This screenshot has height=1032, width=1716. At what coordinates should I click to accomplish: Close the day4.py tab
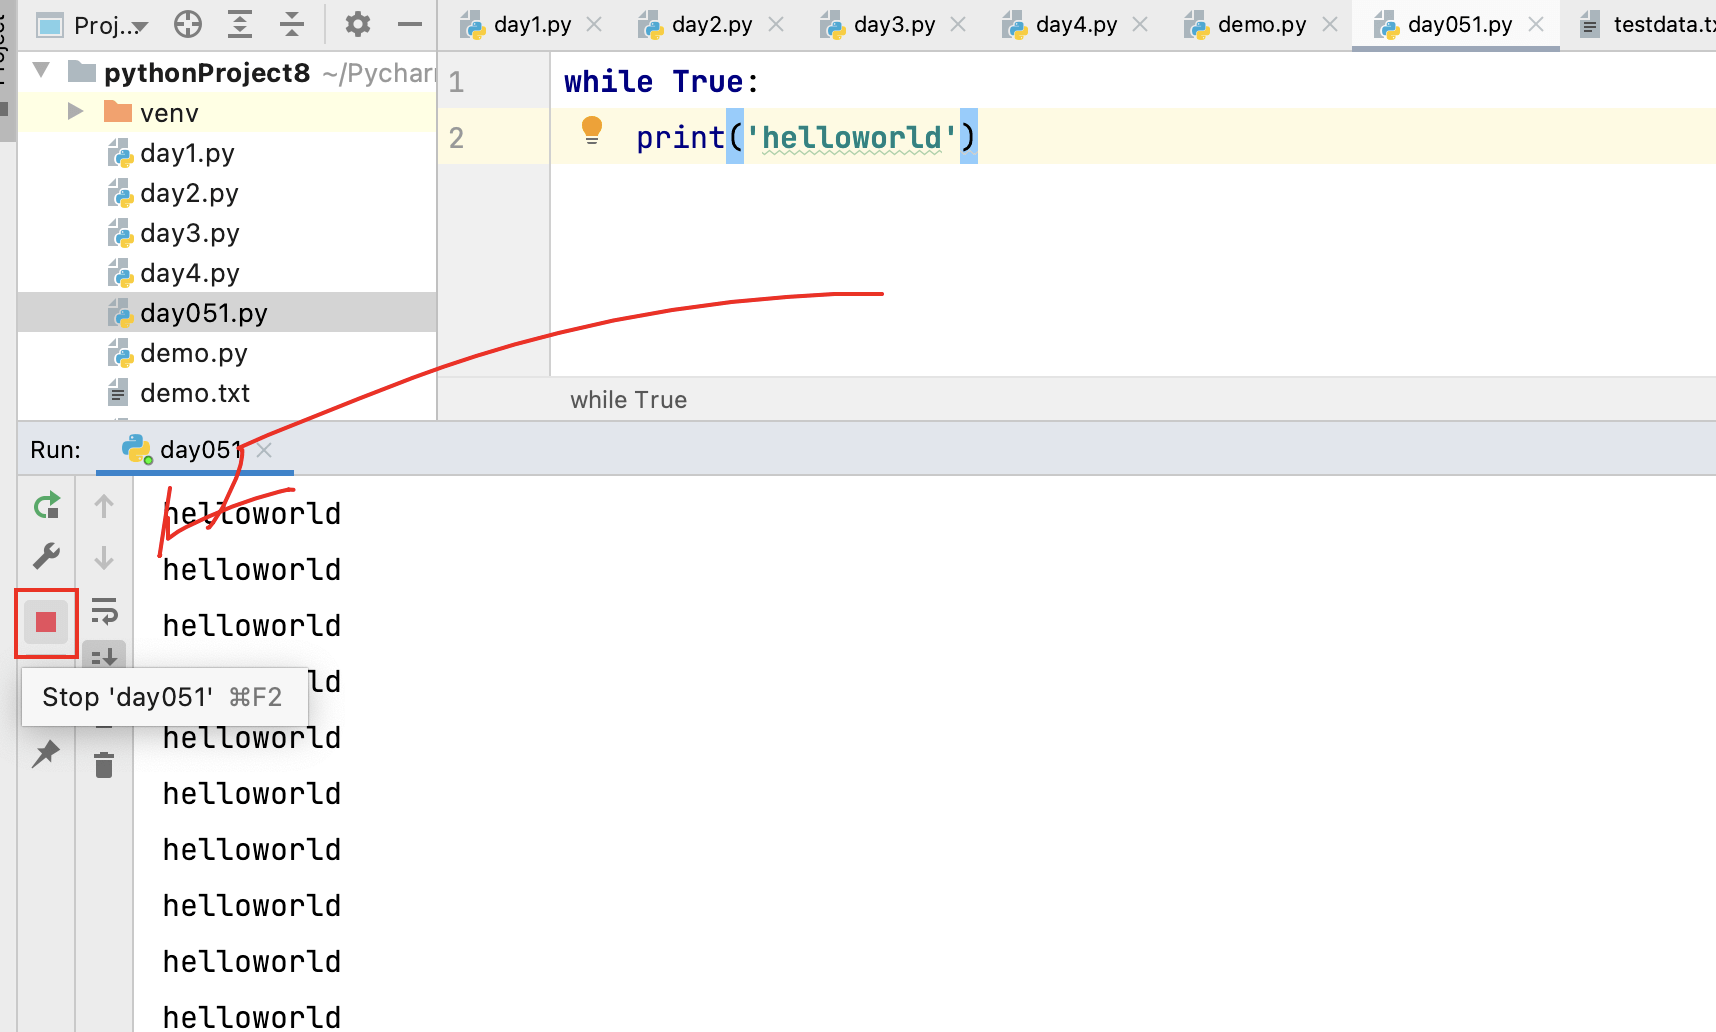click(x=1140, y=24)
